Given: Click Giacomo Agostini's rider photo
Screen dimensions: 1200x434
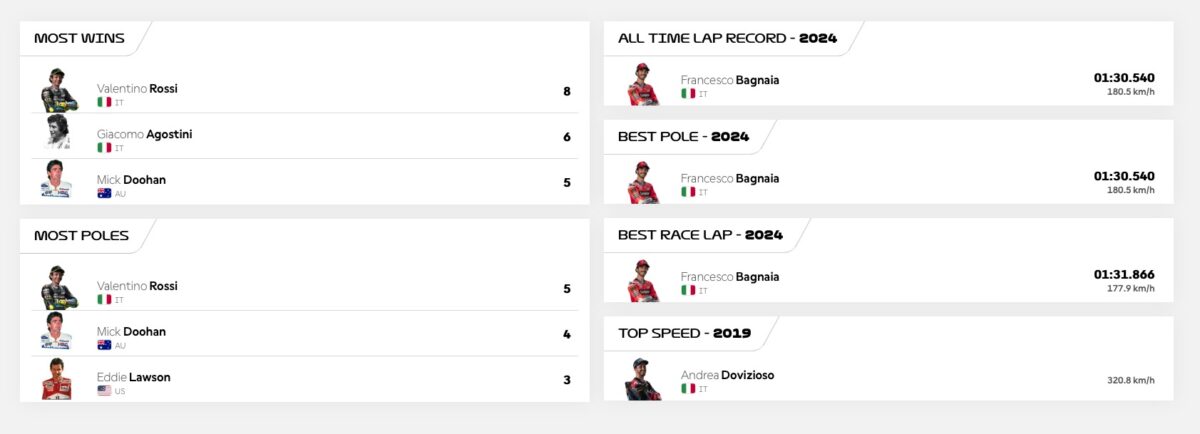Looking at the screenshot, I should [x=58, y=135].
